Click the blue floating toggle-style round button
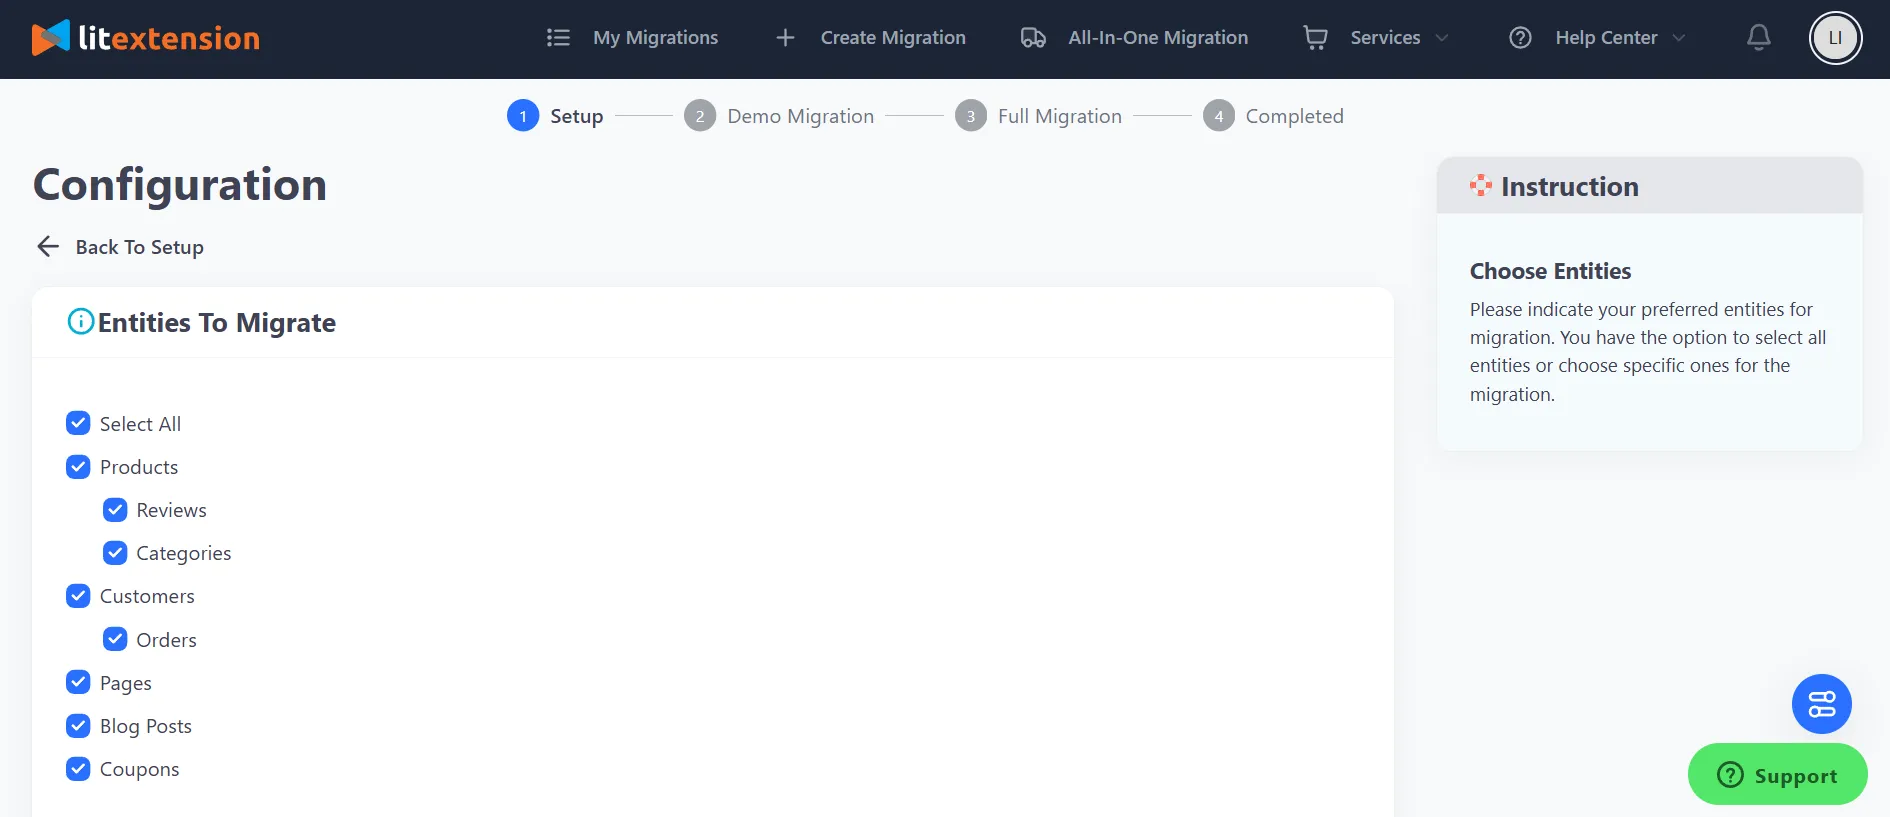The image size is (1890, 817). pos(1821,704)
